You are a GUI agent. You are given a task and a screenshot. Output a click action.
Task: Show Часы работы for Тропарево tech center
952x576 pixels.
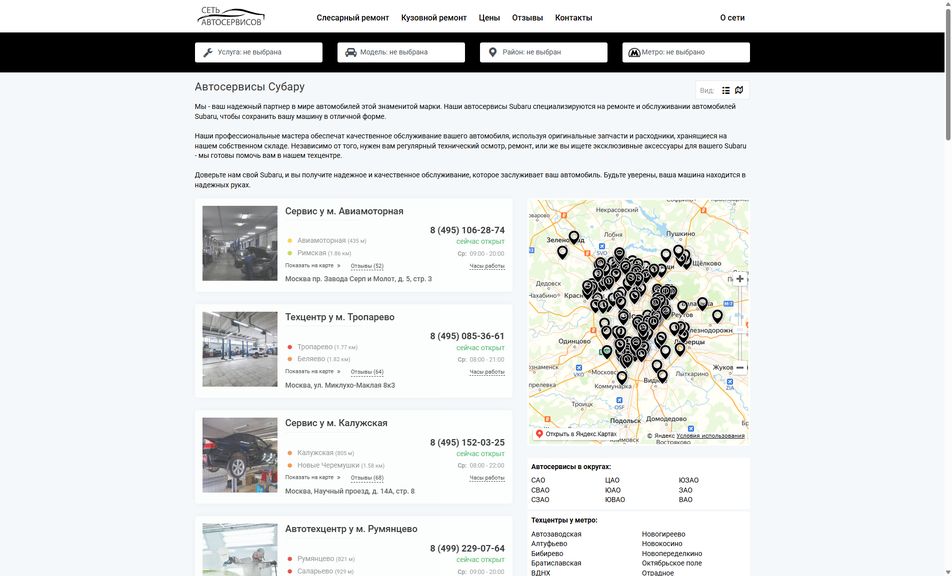point(487,372)
